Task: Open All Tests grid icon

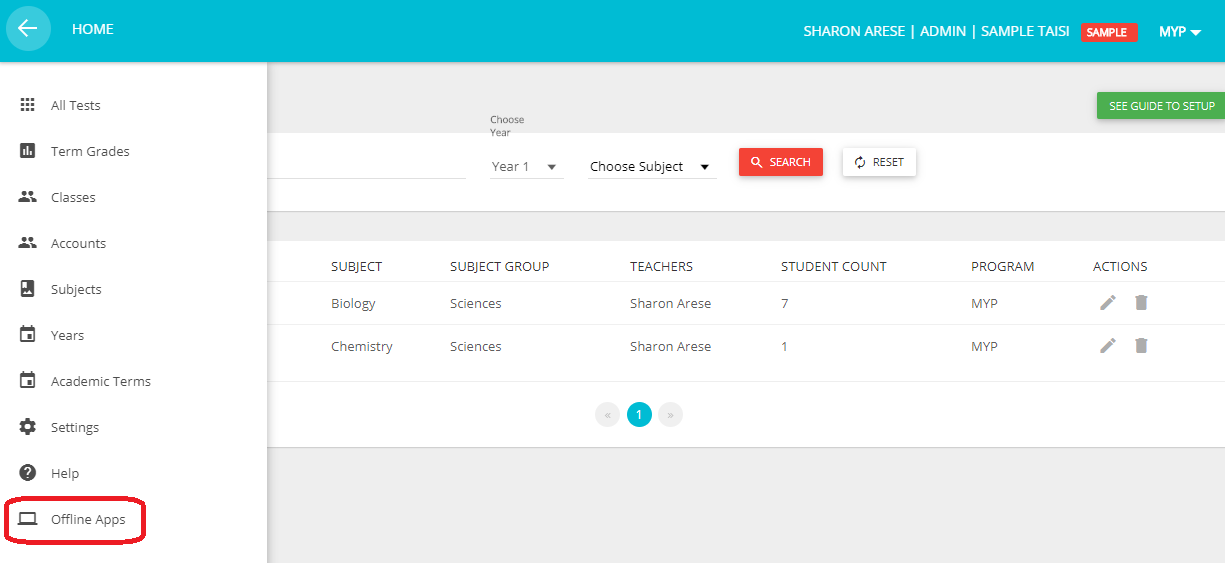Action: (x=28, y=105)
